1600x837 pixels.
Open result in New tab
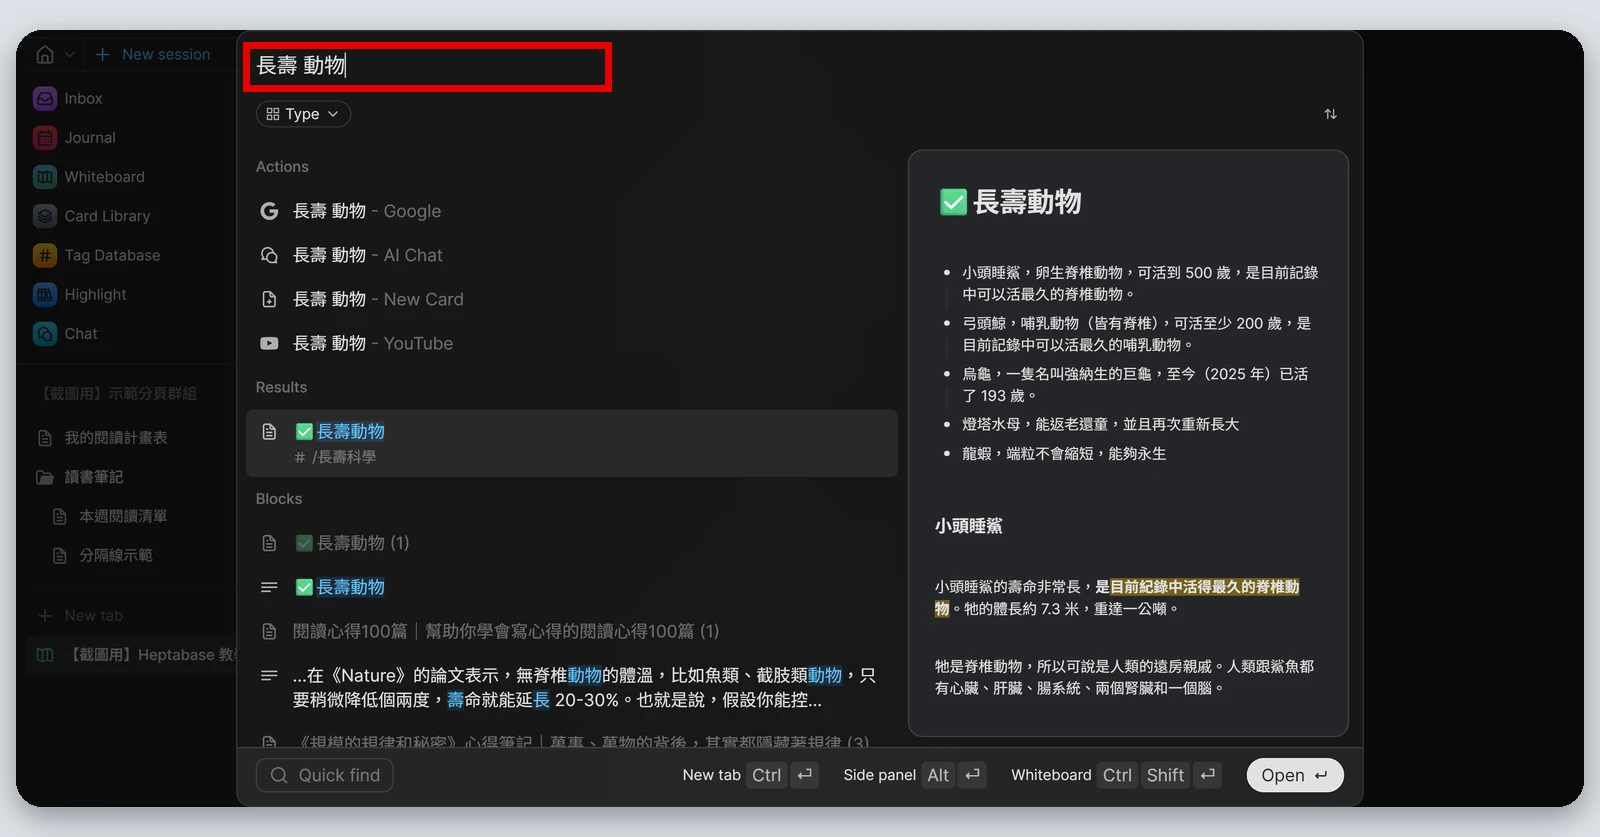[750, 775]
